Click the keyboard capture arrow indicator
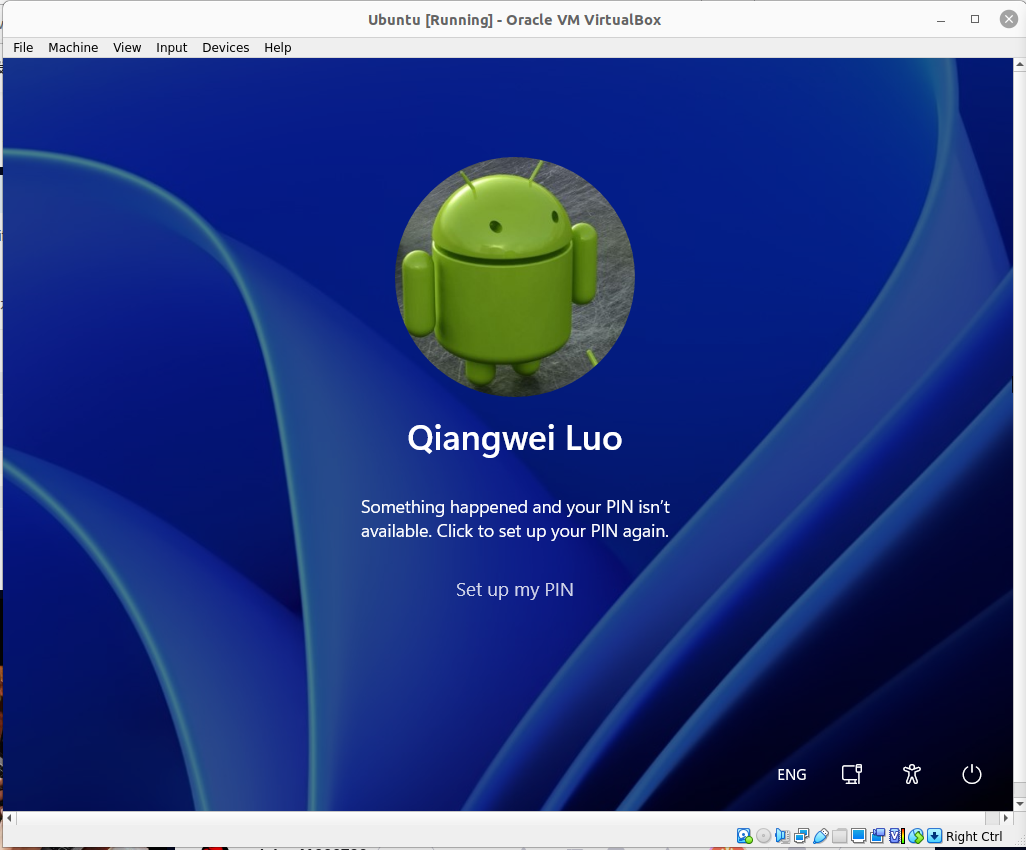This screenshot has width=1026, height=850. pos(934,836)
